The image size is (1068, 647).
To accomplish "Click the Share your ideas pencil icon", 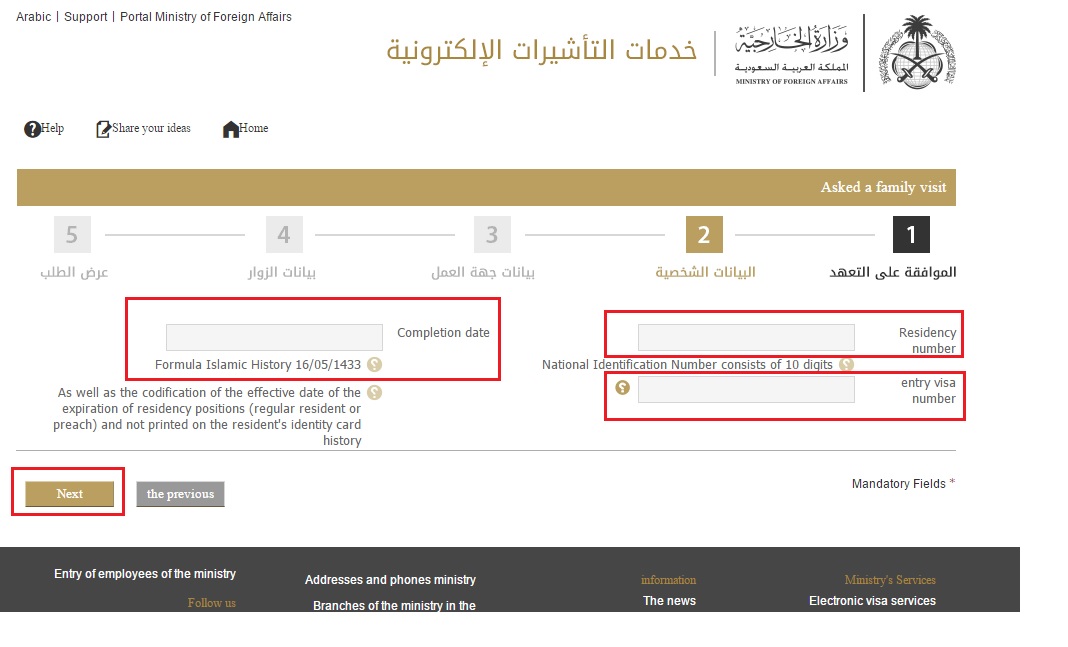I will pos(103,129).
